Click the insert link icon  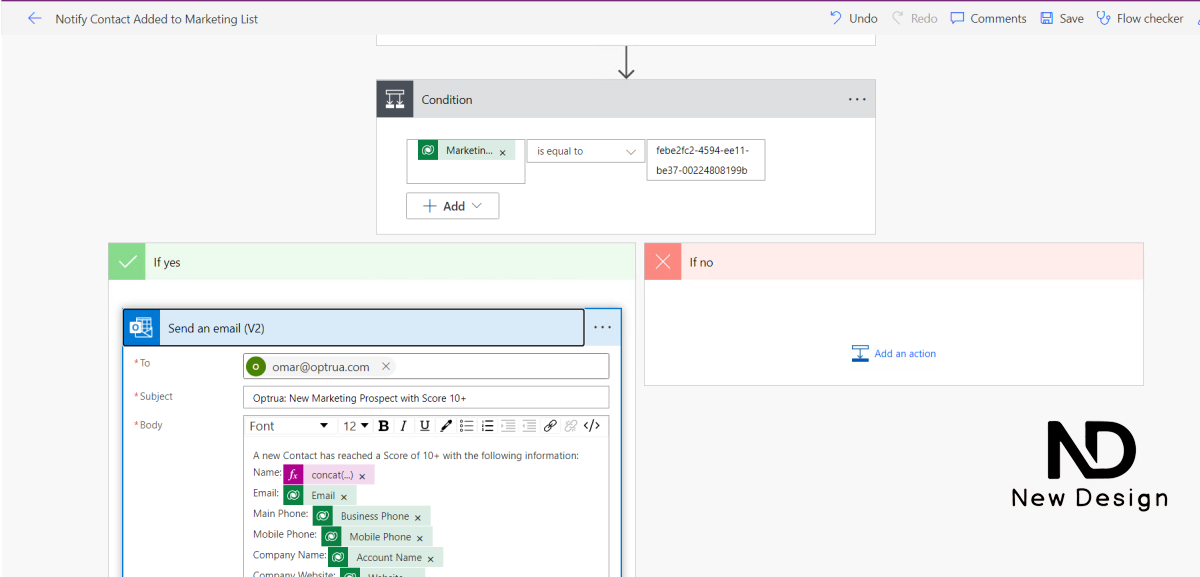coord(550,426)
